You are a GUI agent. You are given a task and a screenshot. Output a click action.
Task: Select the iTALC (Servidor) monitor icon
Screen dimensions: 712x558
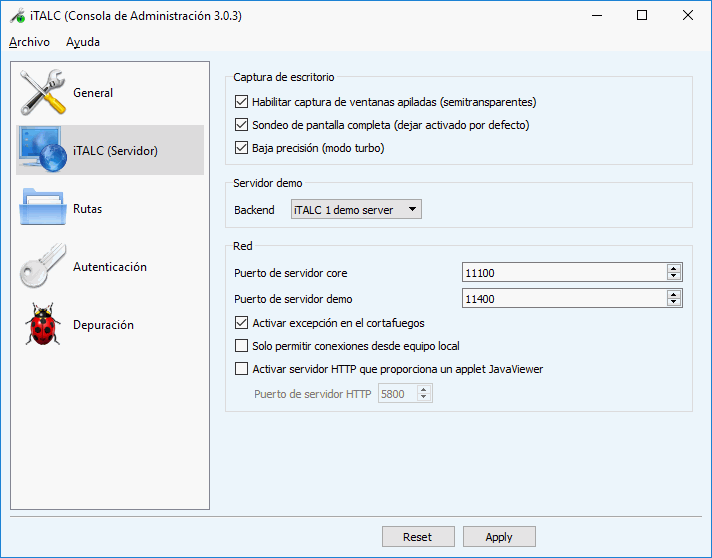(42, 151)
